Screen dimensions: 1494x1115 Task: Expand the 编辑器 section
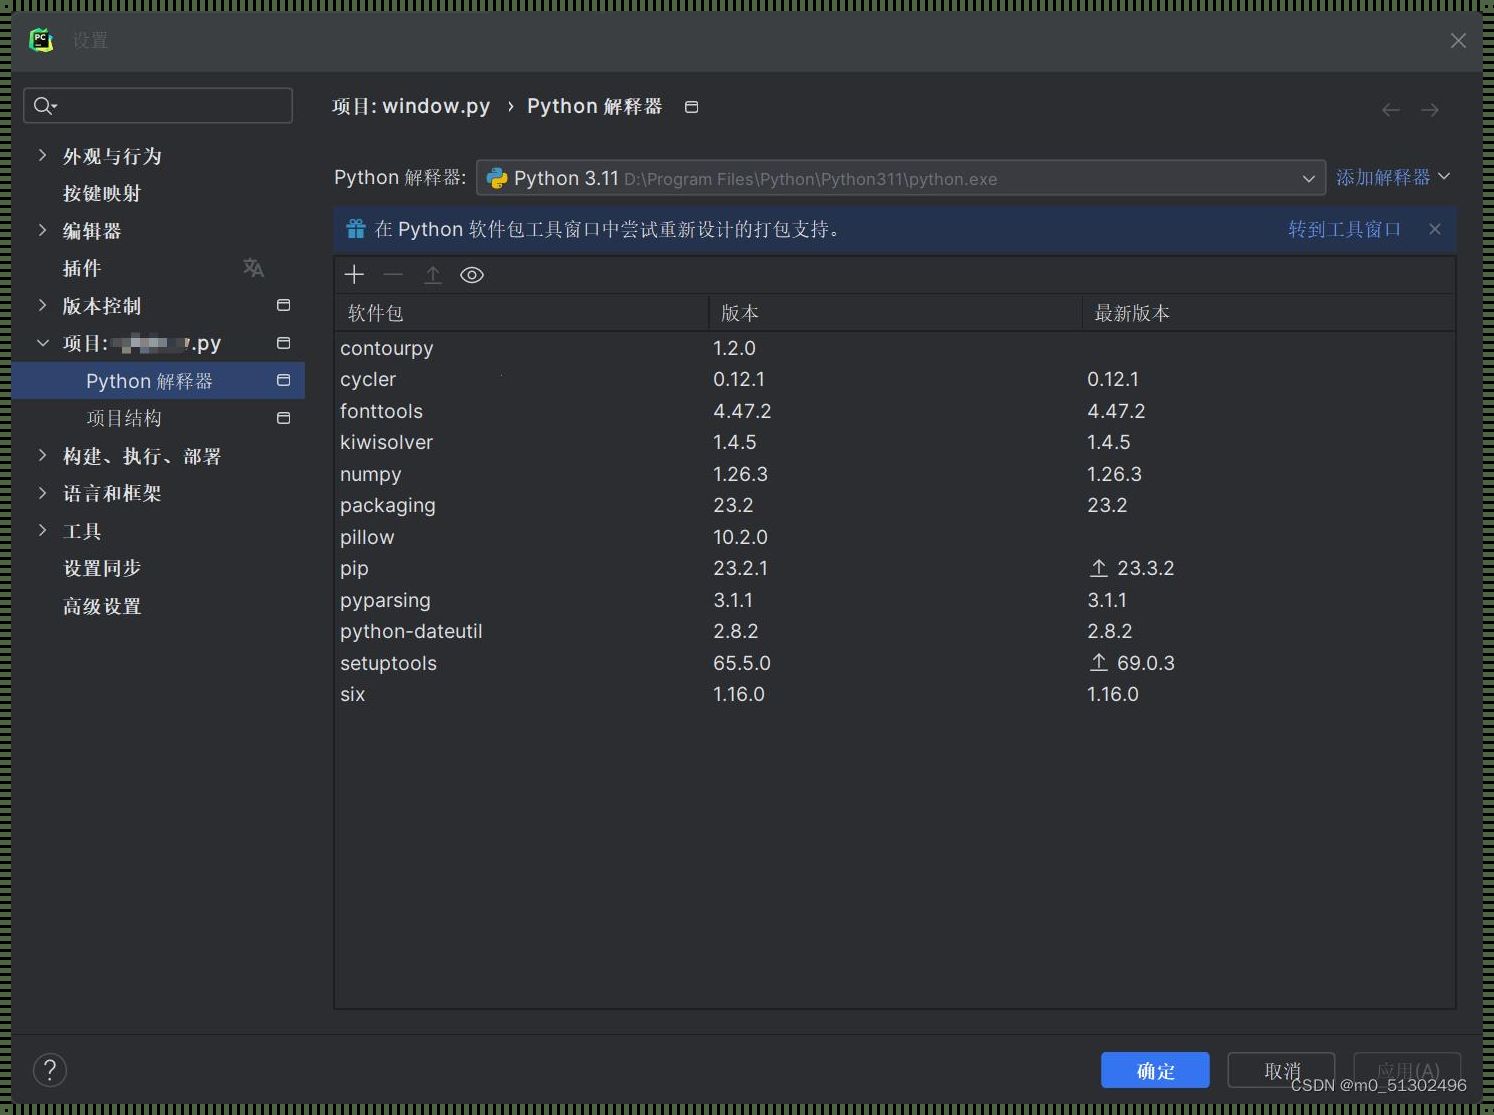click(42, 230)
